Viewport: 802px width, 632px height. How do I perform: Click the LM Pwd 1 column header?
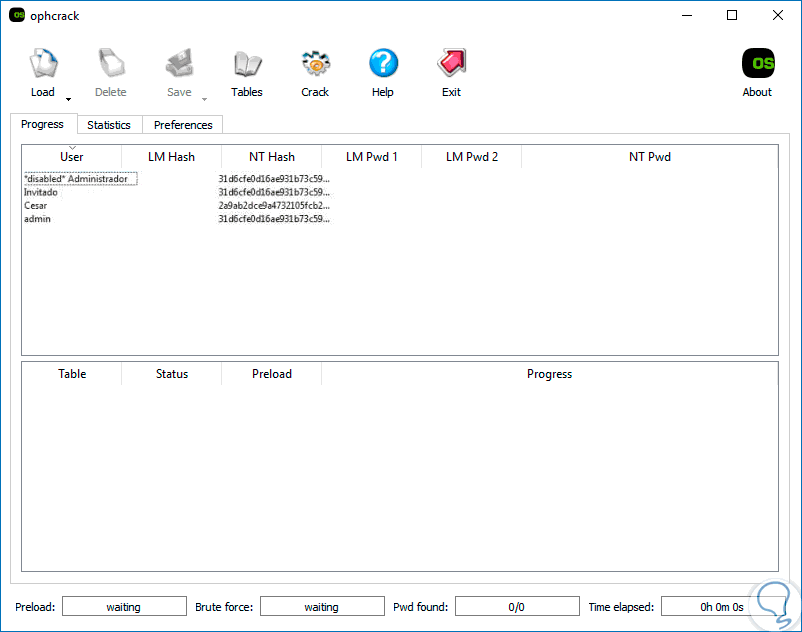pyautogui.click(x=371, y=157)
